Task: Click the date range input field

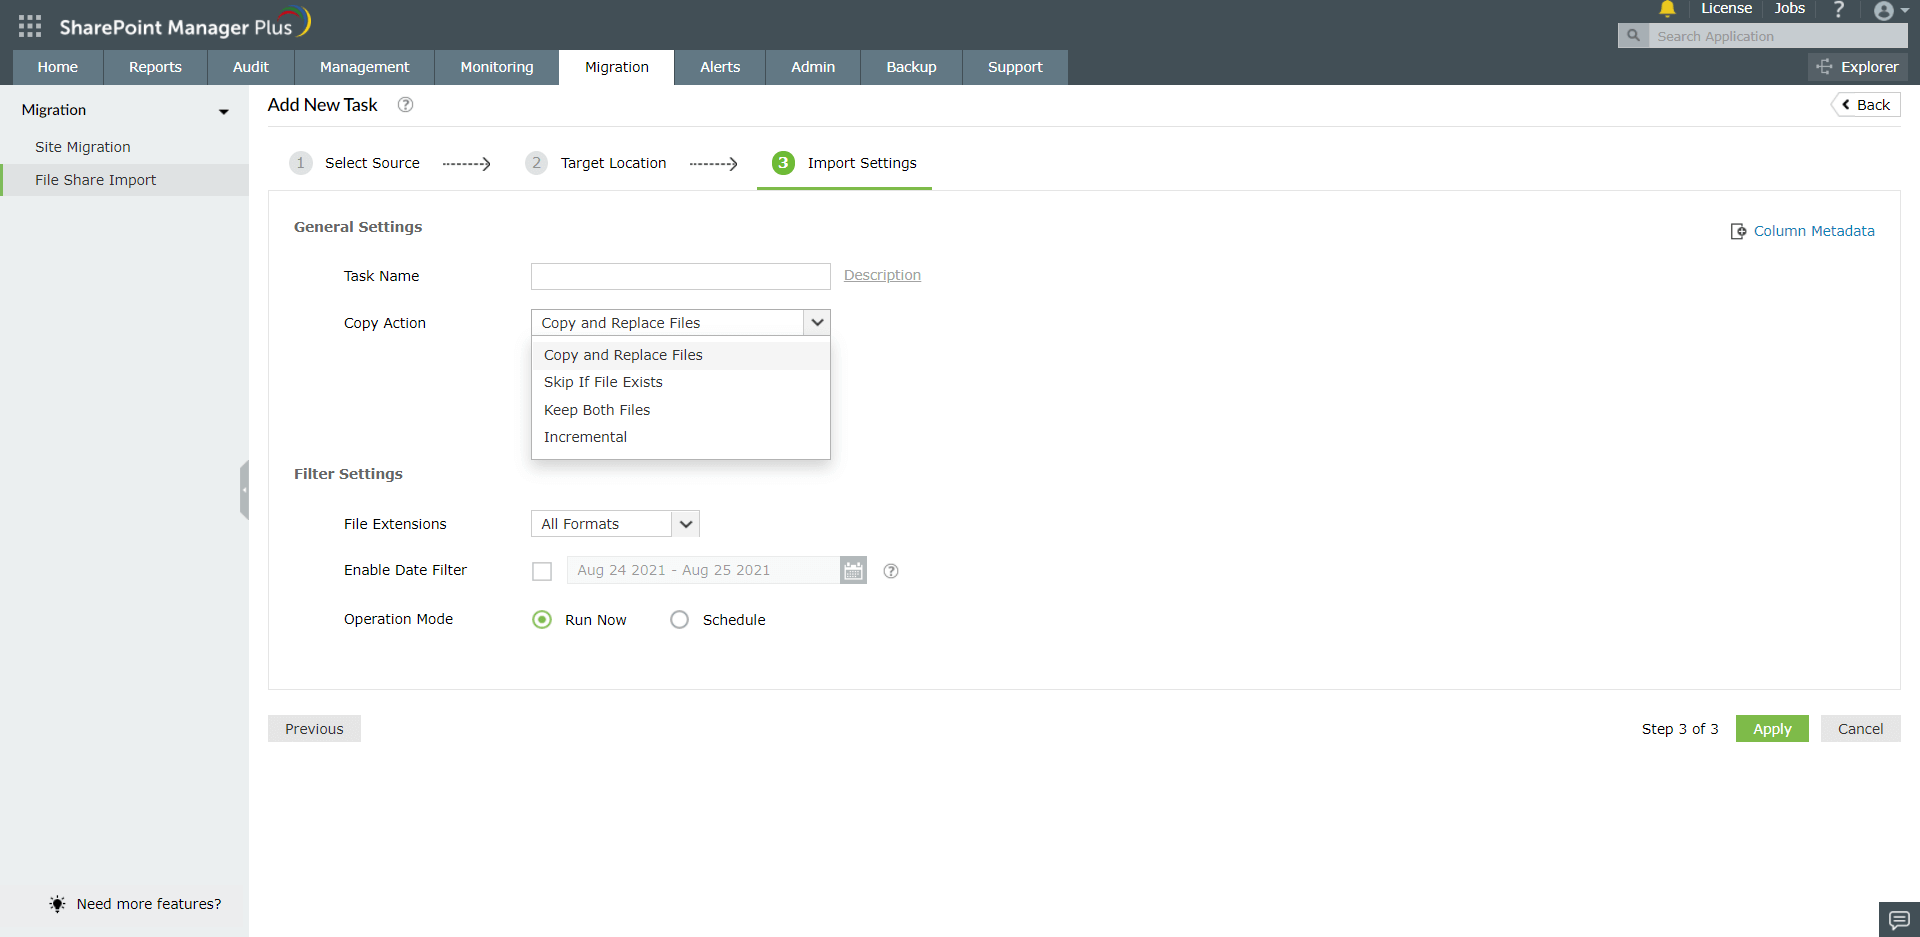Action: coord(703,570)
